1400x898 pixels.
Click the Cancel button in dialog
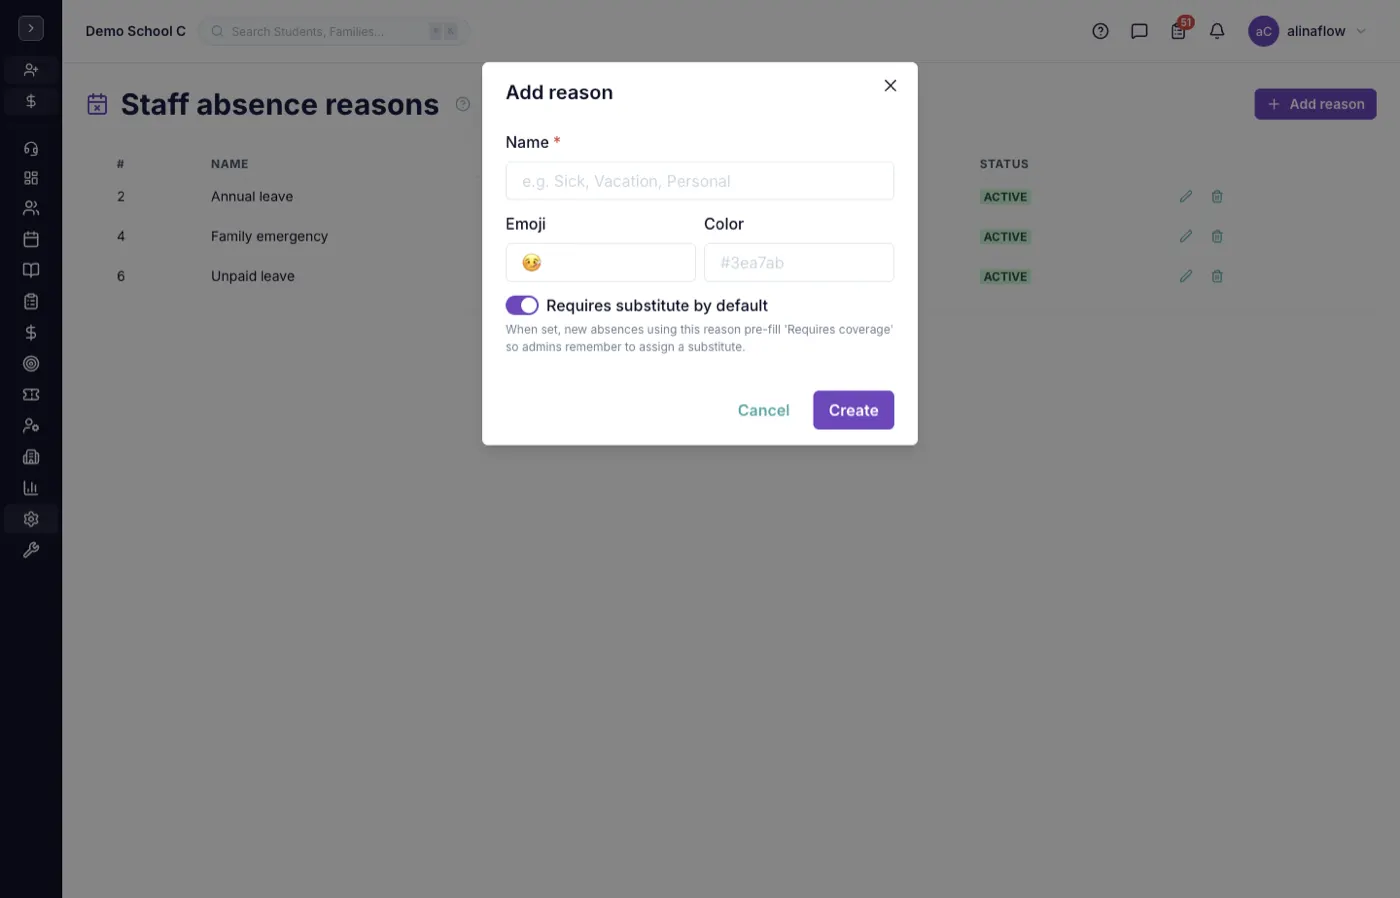tap(763, 410)
